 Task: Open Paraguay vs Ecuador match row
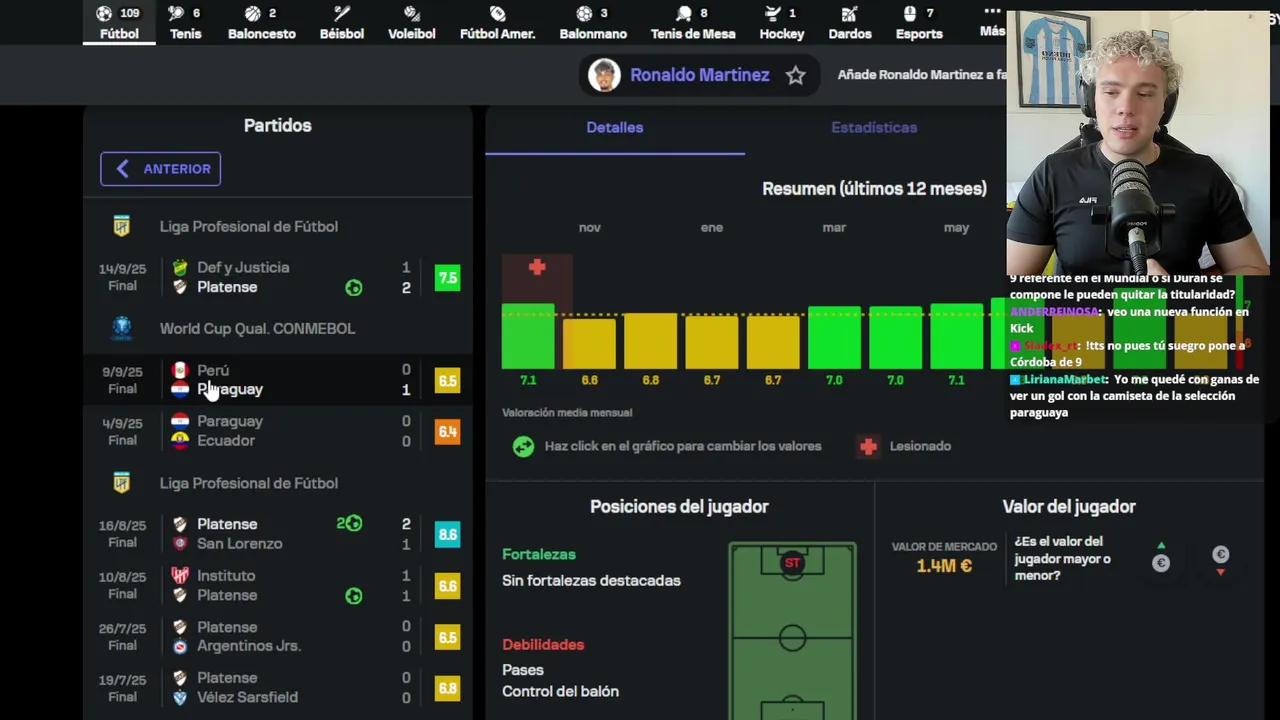pos(277,431)
